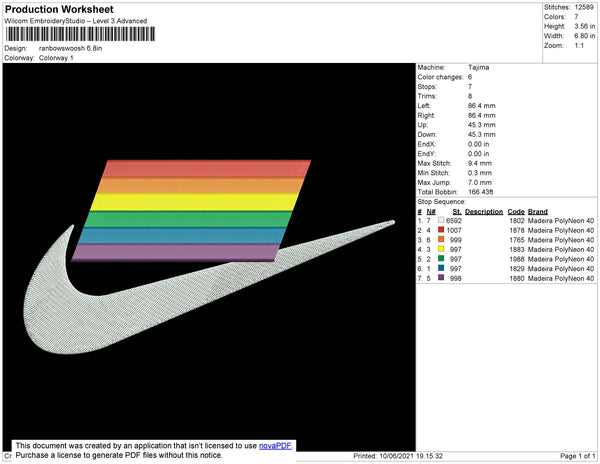Select the red thread color swatch
Viewport: 600px width, 464px height.
(x=441, y=230)
